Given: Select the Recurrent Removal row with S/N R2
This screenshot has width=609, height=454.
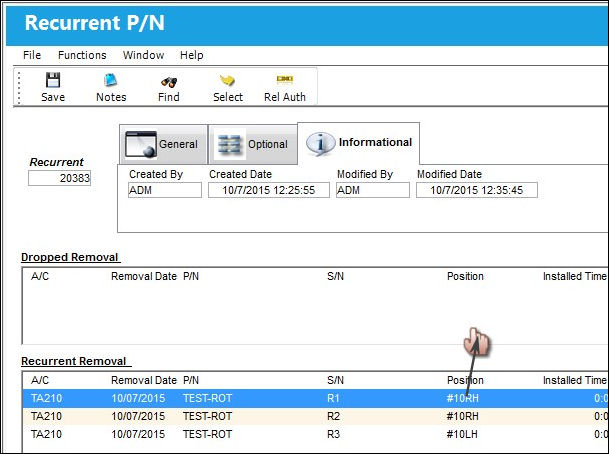Looking at the screenshot, I should [315, 416].
